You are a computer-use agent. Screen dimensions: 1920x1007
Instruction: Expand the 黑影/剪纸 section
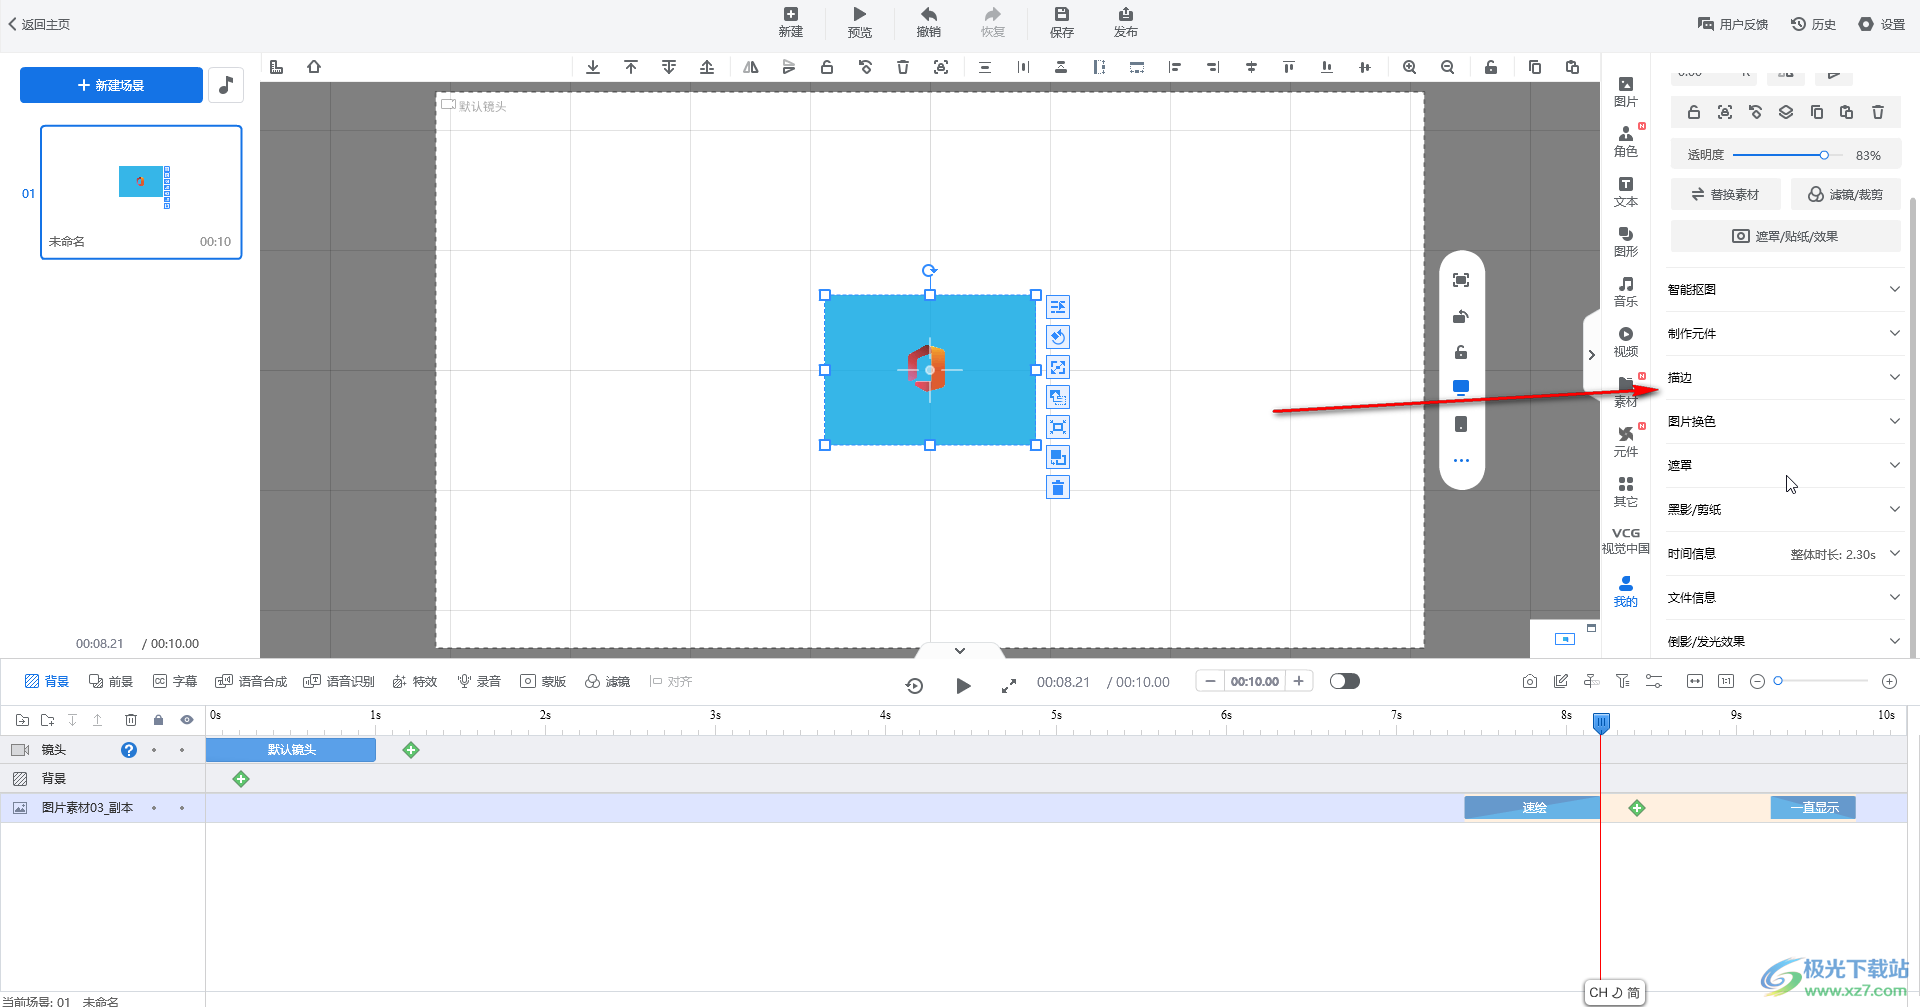point(1784,509)
